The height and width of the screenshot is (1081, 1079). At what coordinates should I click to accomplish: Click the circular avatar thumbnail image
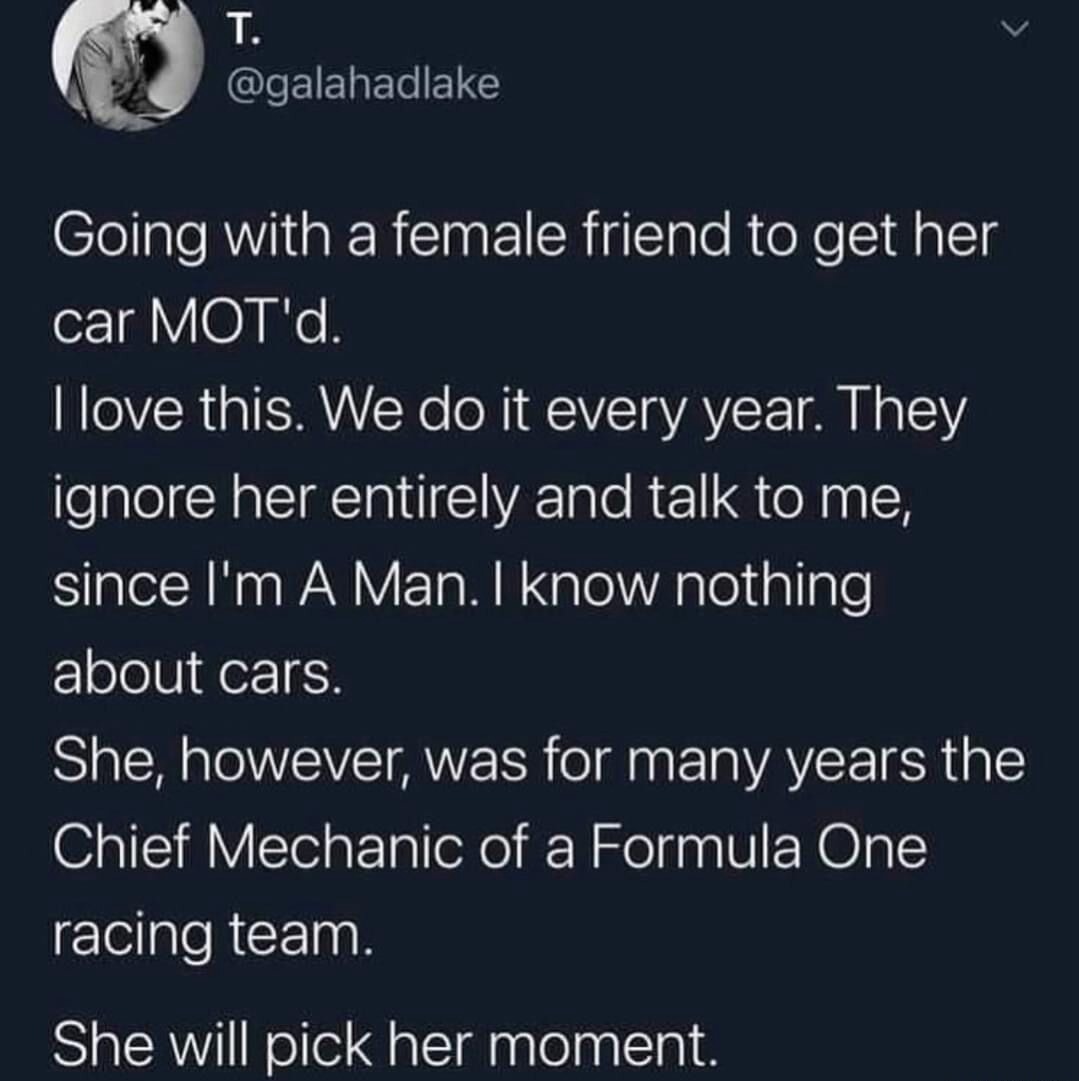(128, 63)
